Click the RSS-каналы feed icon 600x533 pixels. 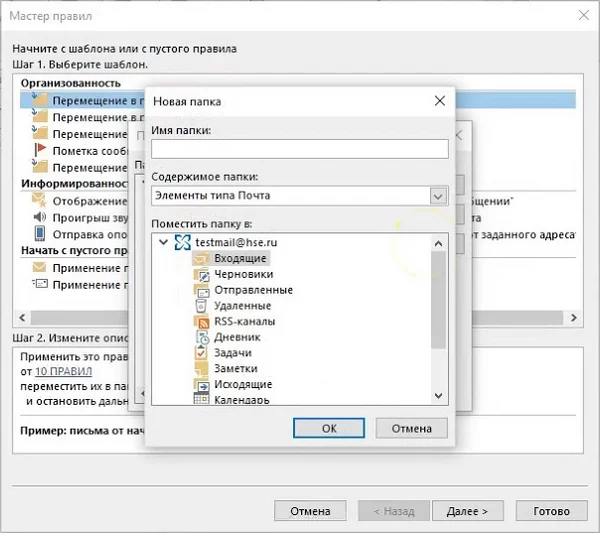(x=200, y=322)
